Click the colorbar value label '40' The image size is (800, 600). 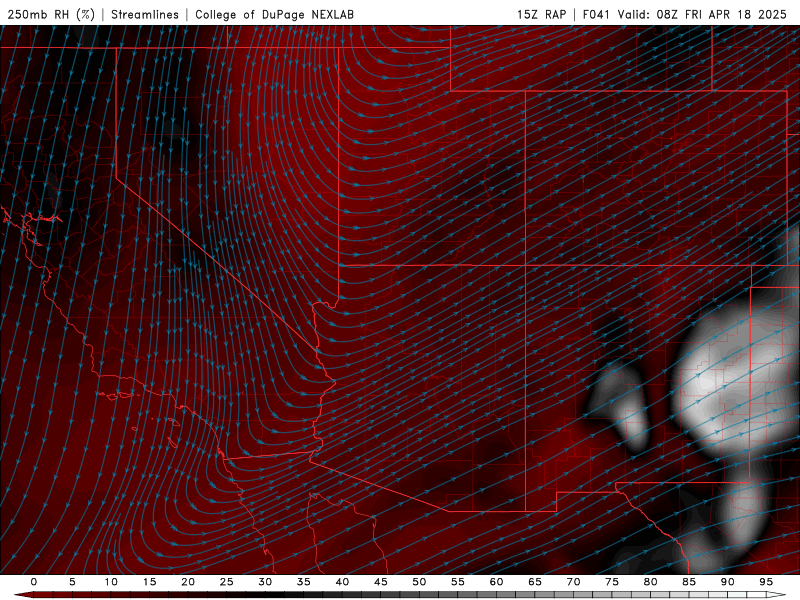(342, 582)
